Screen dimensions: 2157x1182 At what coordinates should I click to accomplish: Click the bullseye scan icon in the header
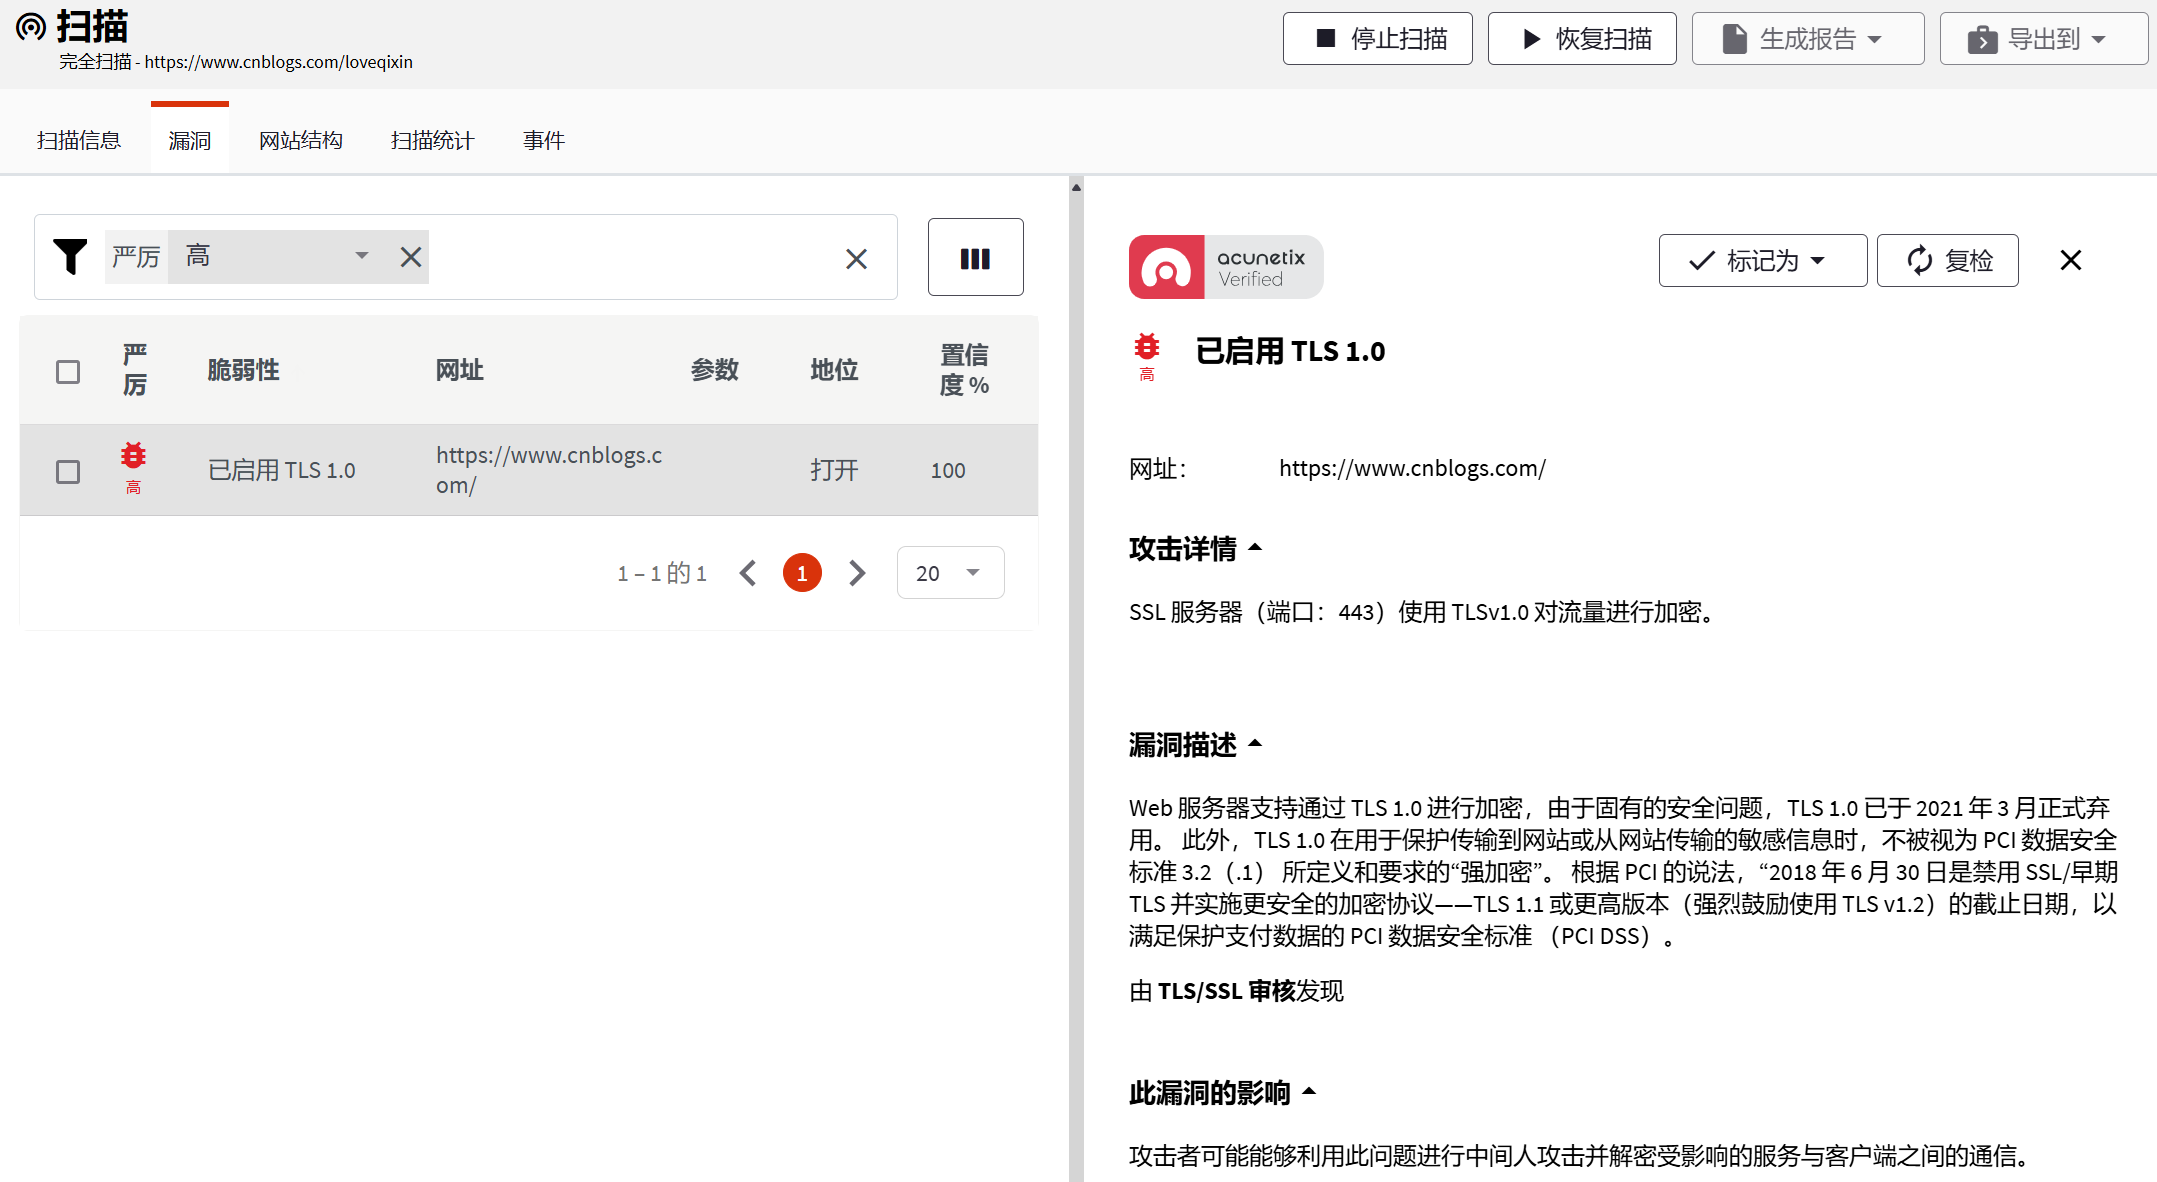coord(30,27)
